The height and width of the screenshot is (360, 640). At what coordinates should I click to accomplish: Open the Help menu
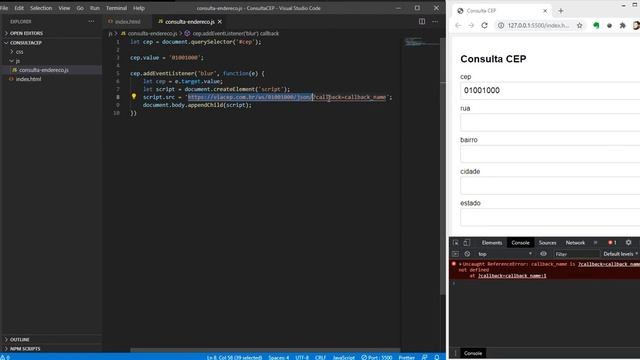(139, 8)
